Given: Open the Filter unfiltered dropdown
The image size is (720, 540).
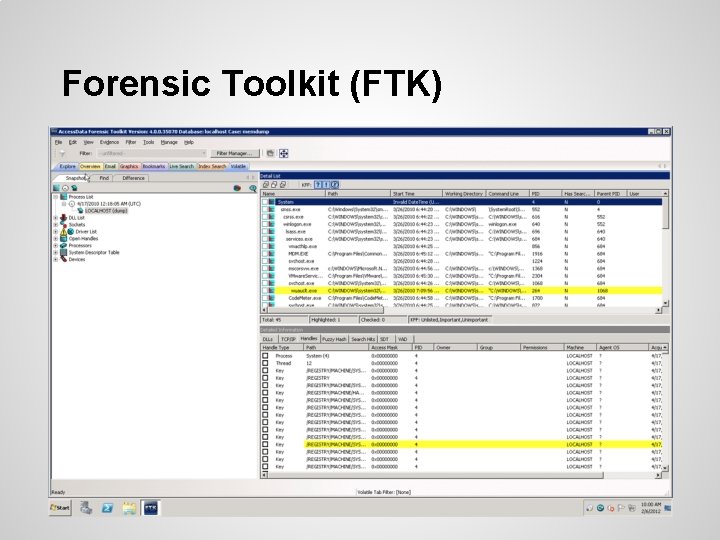Looking at the screenshot, I should [152, 153].
